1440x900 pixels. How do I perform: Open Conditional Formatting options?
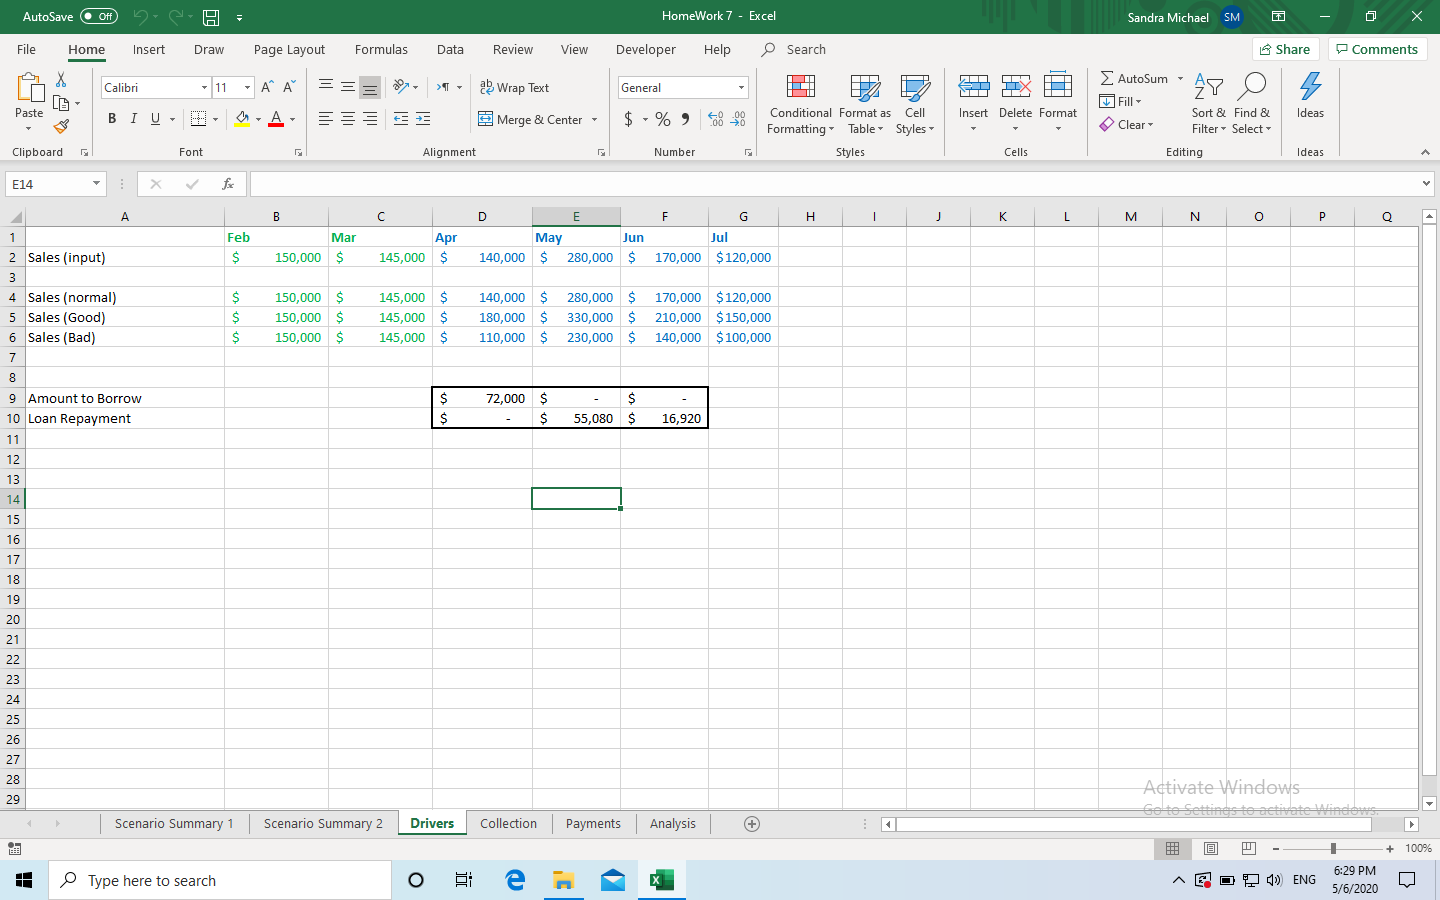[800, 105]
